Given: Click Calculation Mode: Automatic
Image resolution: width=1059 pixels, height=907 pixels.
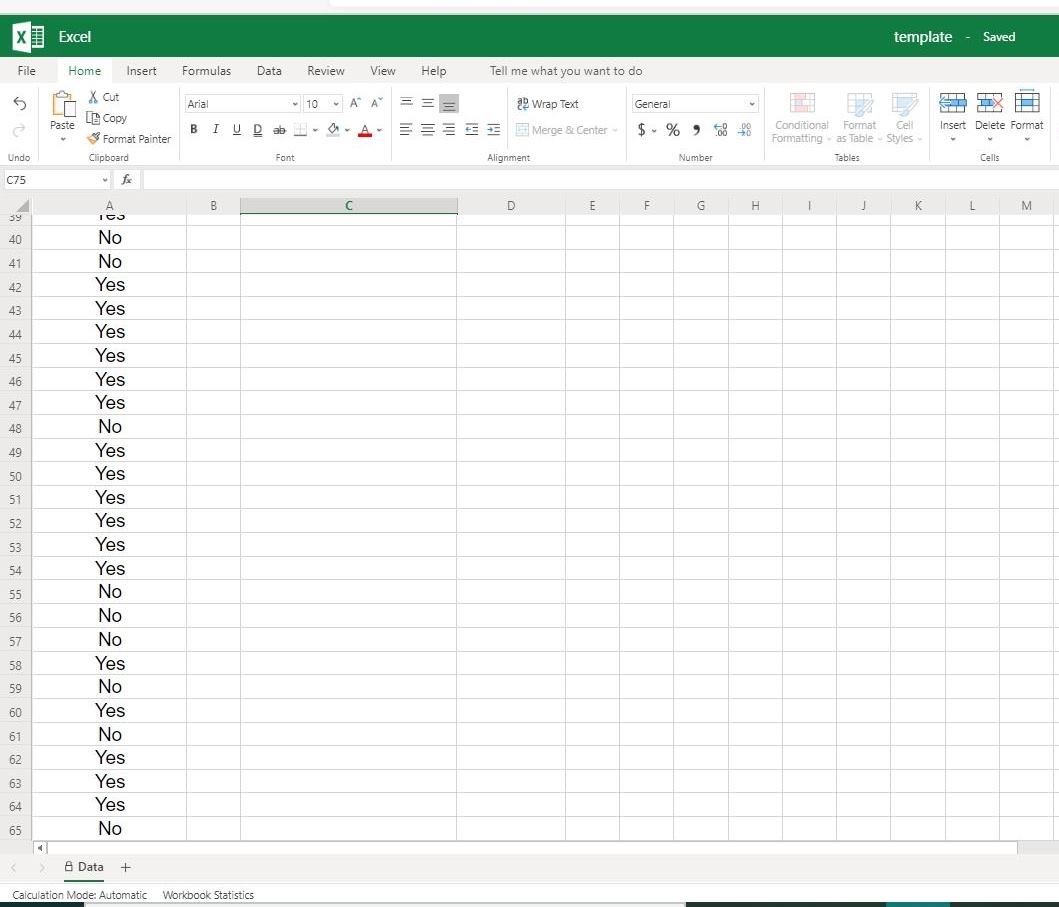Looking at the screenshot, I should [79, 895].
